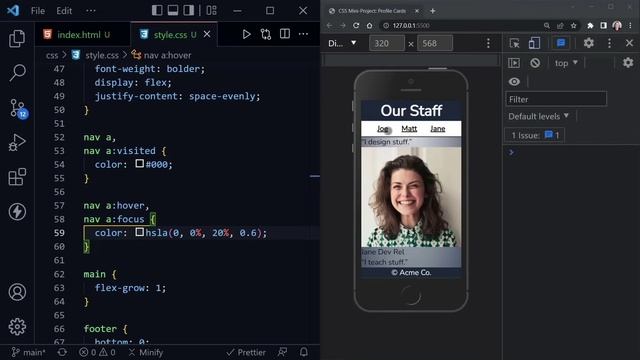The width and height of the screenshot is (640, 360).
Task: Open the Edit menu
Action: tap(64, 11)
